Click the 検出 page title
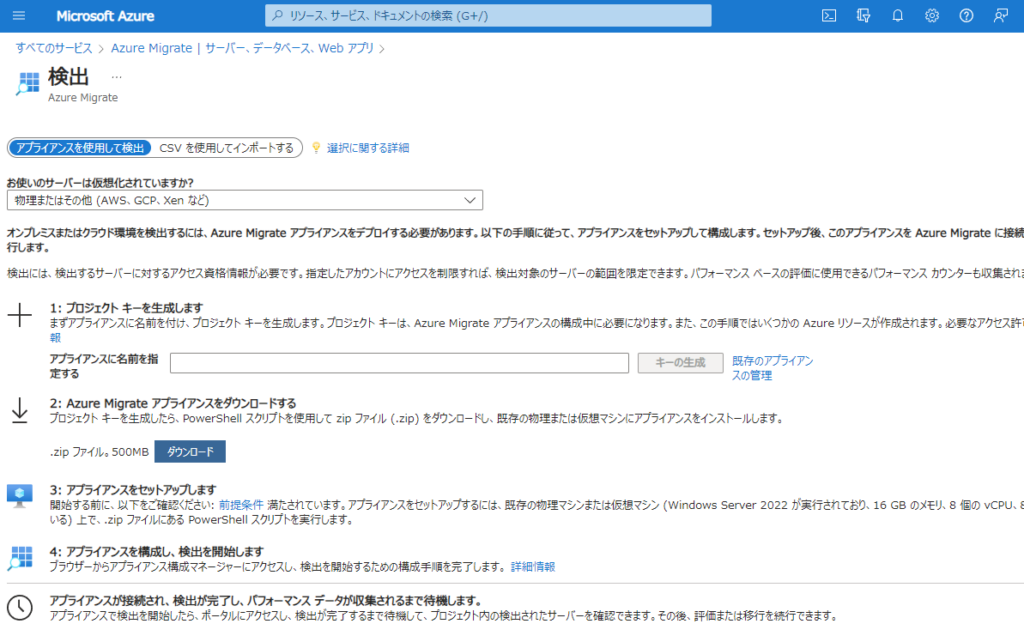The image size is (1024, 636). [x=68, y=77]
